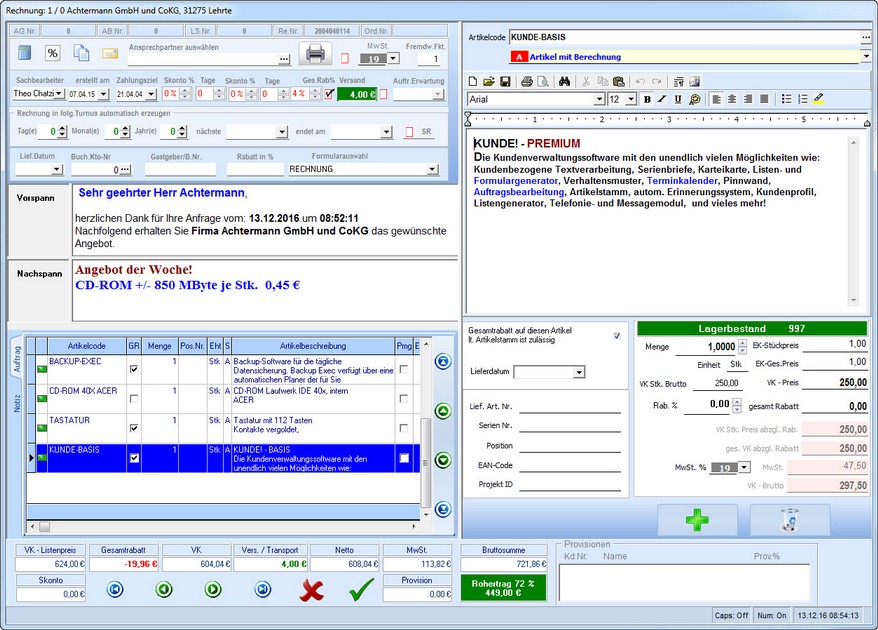Open Sachbearbeiter dropdown
Viewport: 878px width, 630px height.
pyautogui.click(x=59, y=94)
